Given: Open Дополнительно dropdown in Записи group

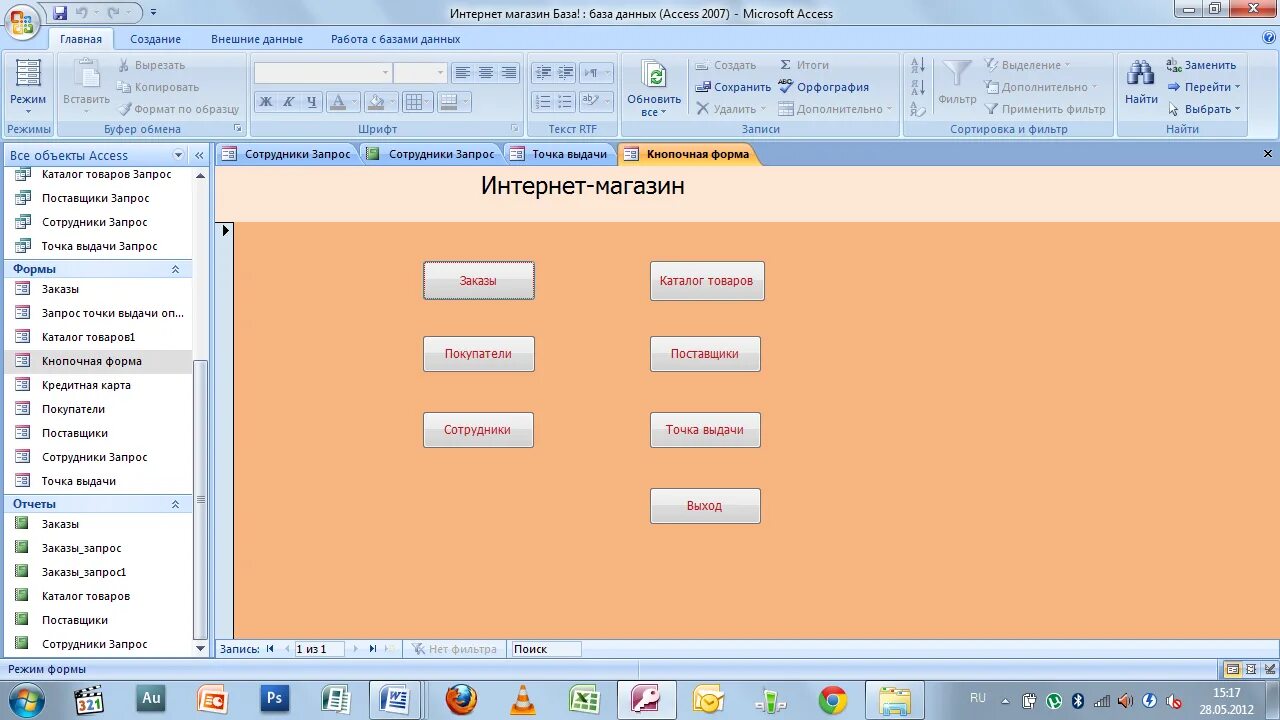Looking at the screenshot, I should pos(836,109).
